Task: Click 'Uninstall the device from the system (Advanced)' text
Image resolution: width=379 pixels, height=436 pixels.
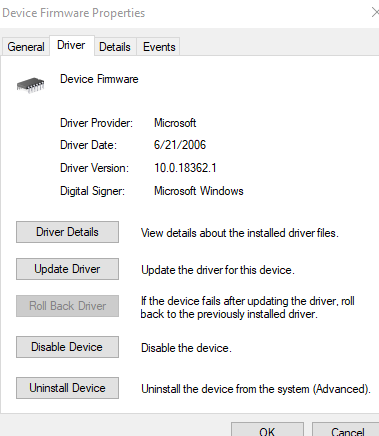Action: pyautogui.click(x=256, y=389)
